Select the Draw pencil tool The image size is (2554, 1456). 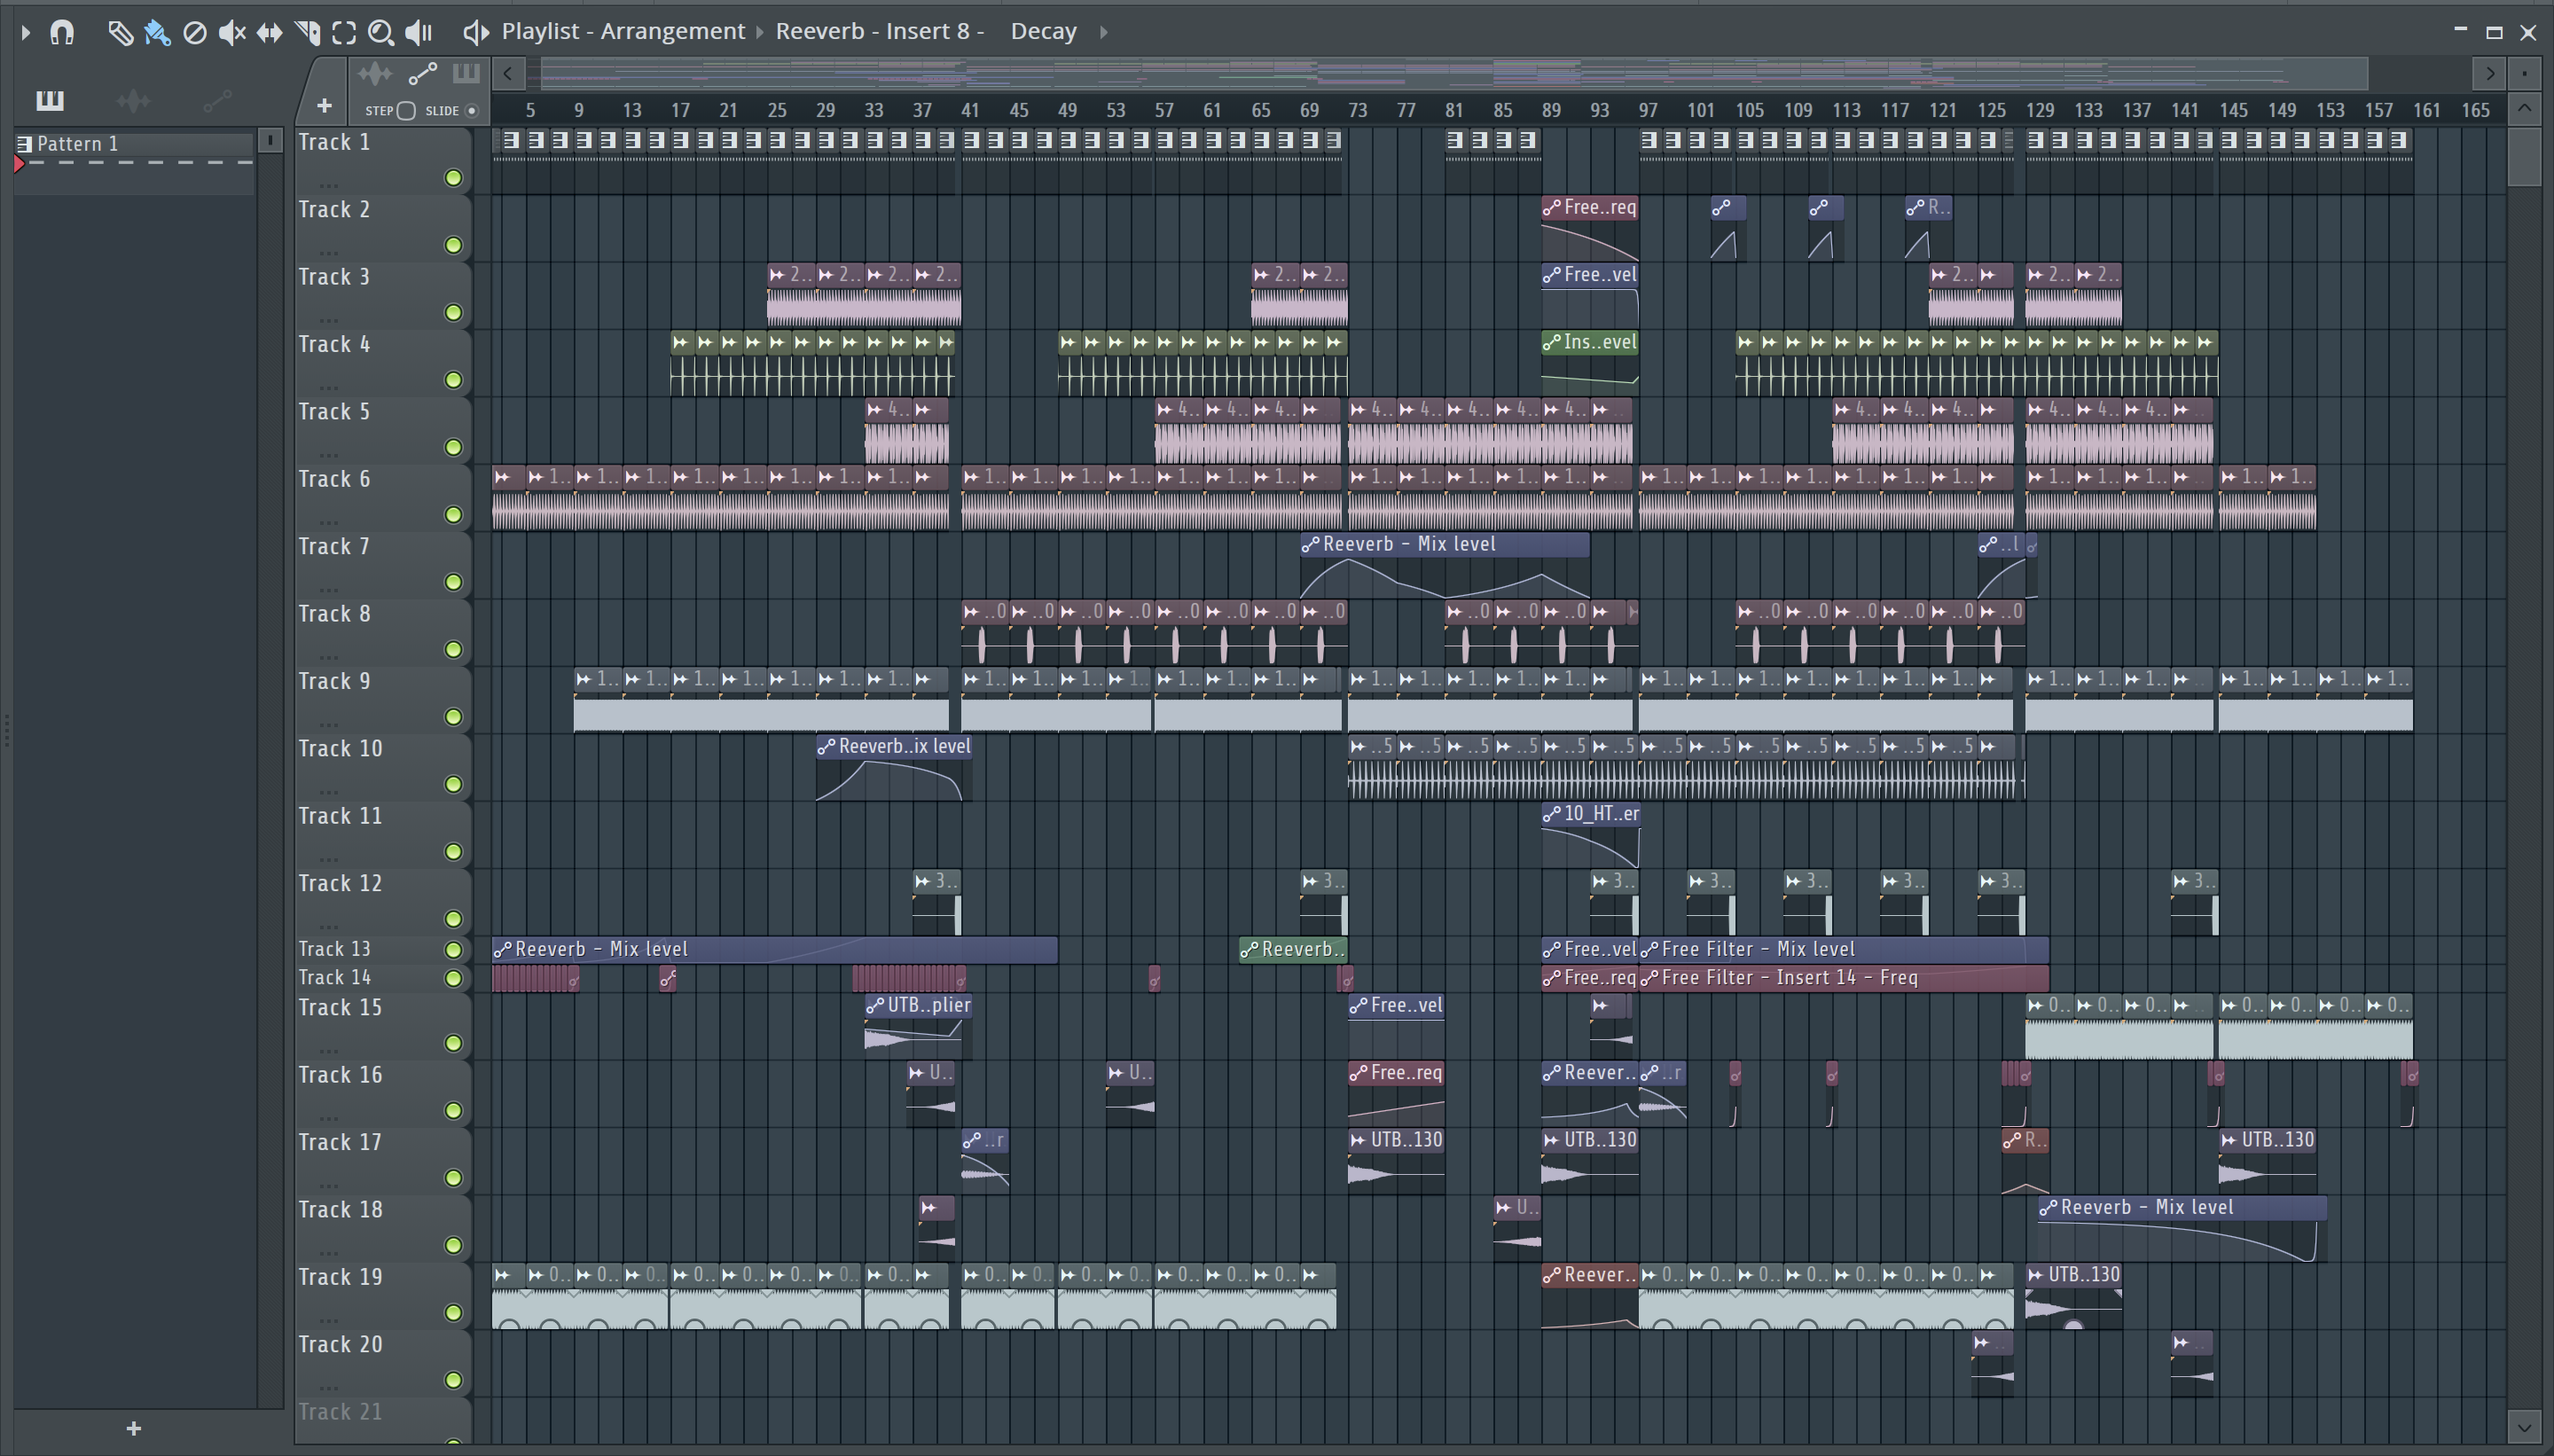pos(119,33)
